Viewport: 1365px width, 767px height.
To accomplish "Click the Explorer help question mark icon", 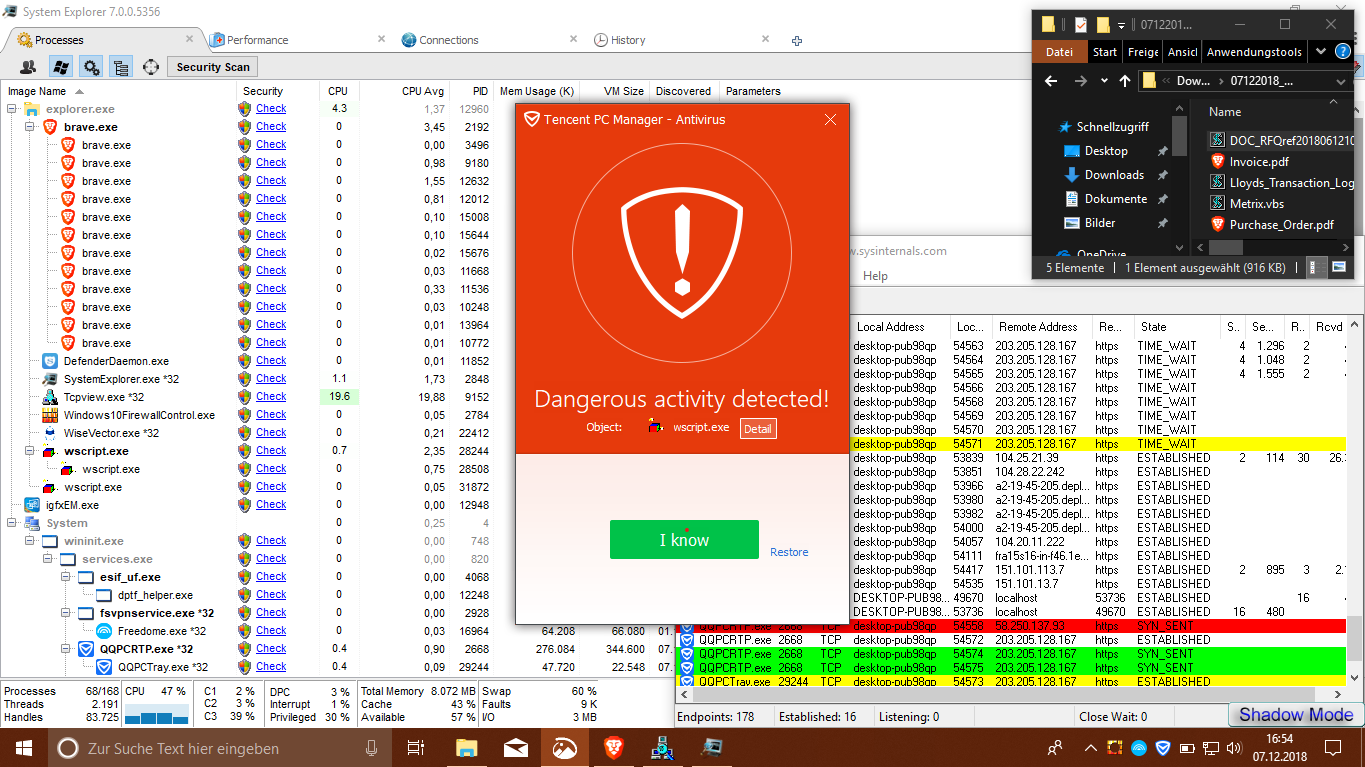I will click(1343, 52).
